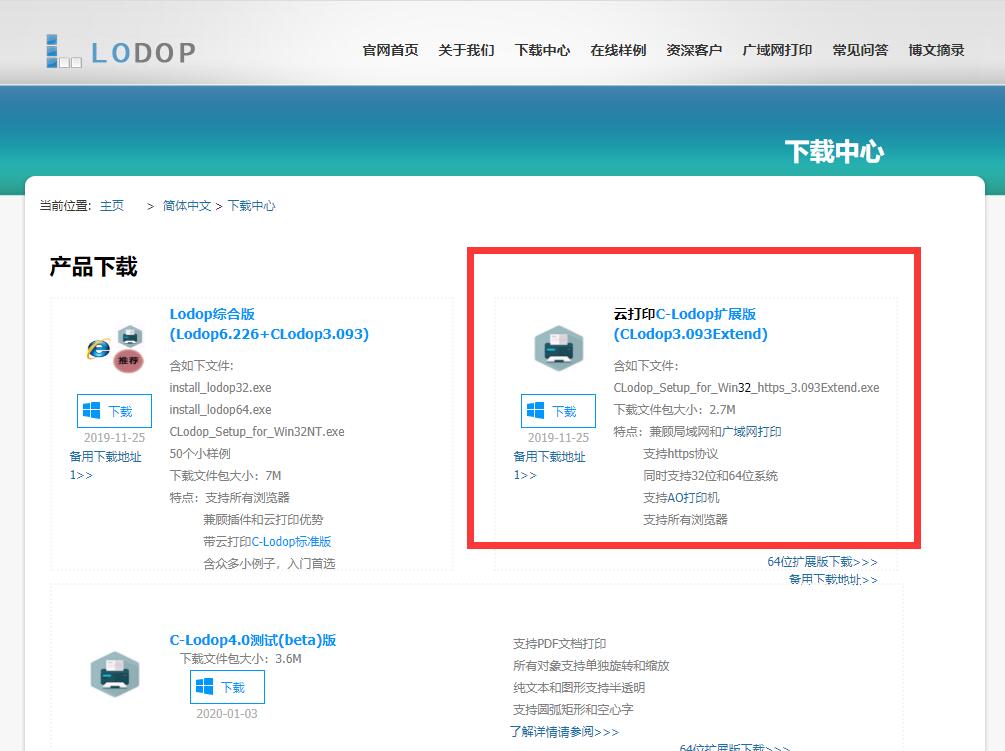Viewport: 1005px width, 751px height.
Task: Click the IE and printer 推荐 icon
Action: coord(115,348)
